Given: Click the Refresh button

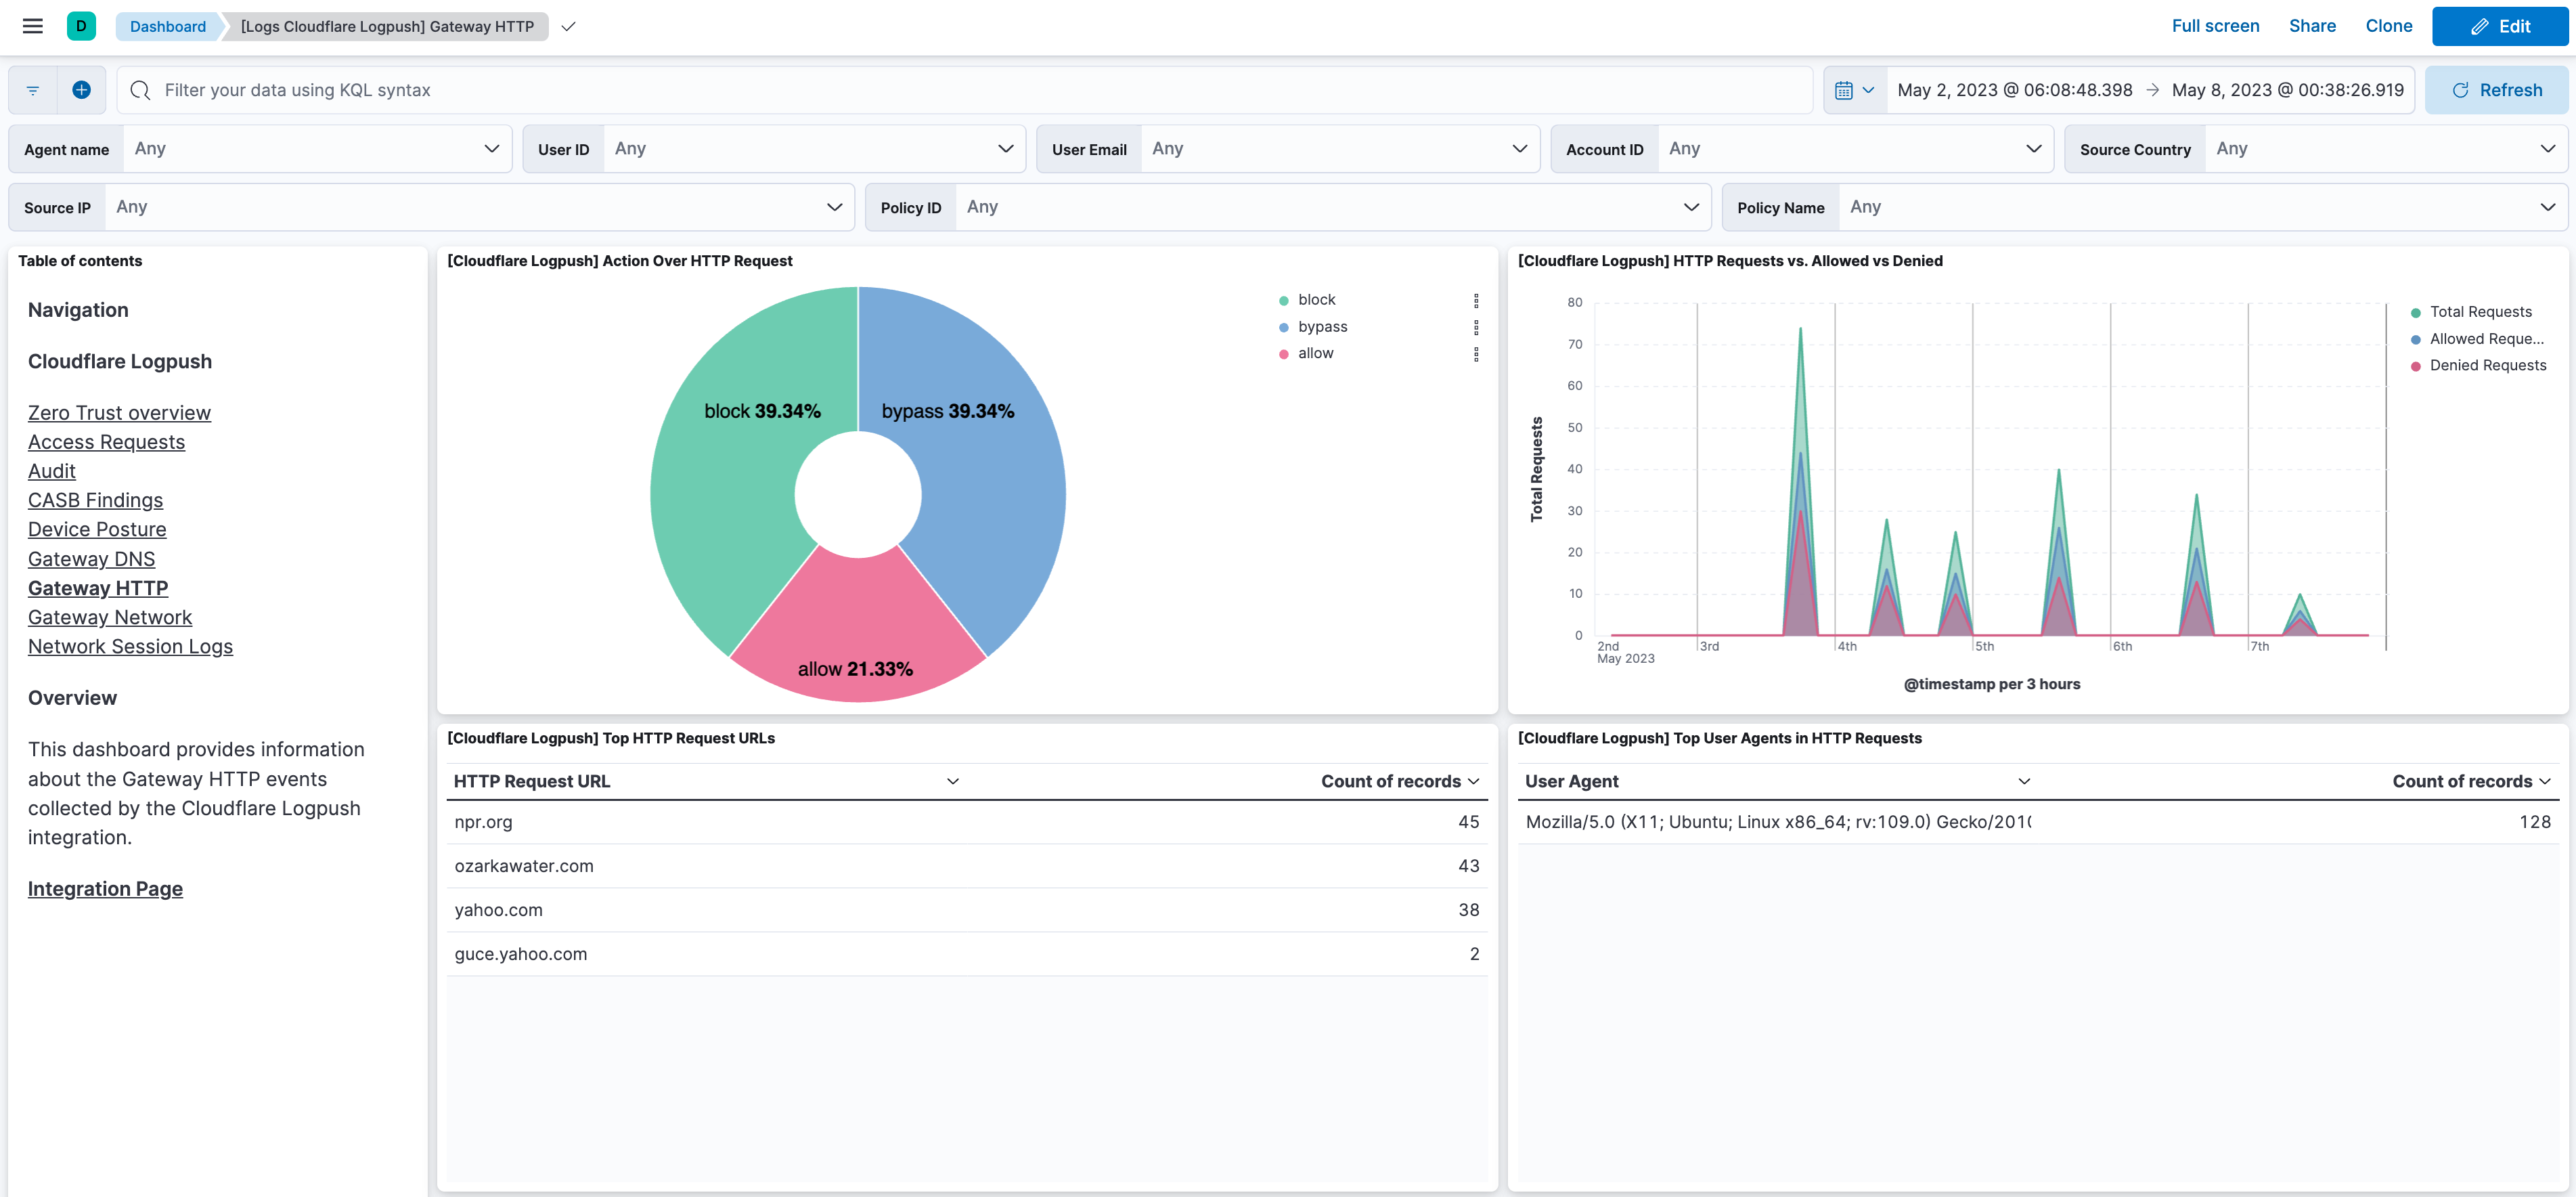Looking at the screenshot, I should (x=2496, y=90).
